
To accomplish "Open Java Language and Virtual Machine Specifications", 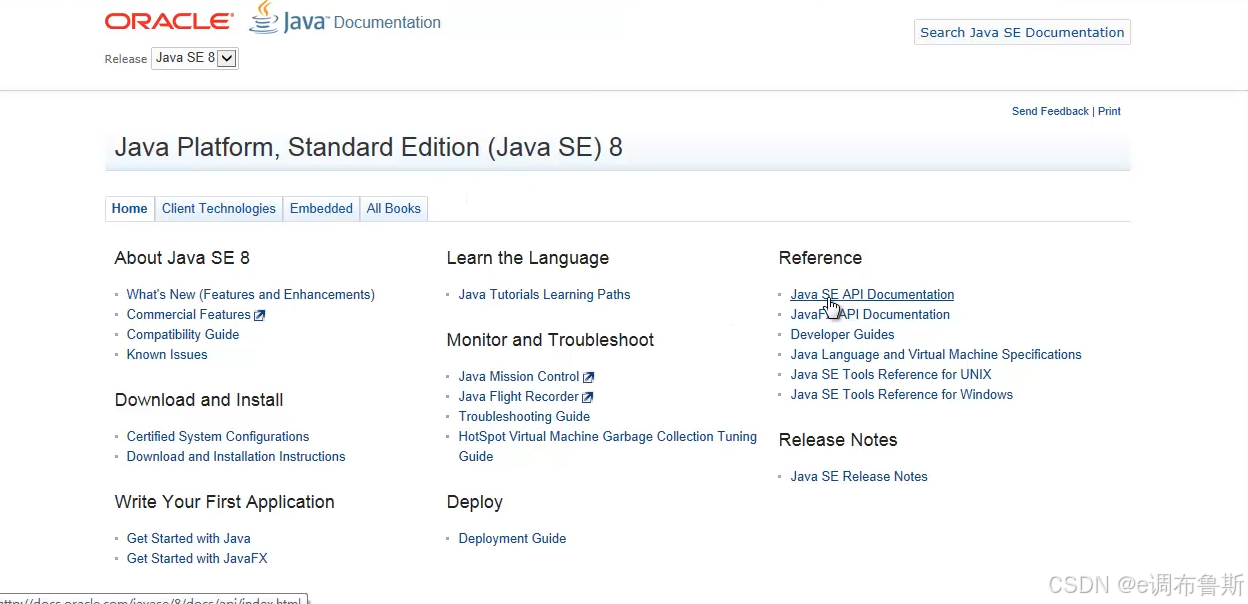I will tap(936, 354).
